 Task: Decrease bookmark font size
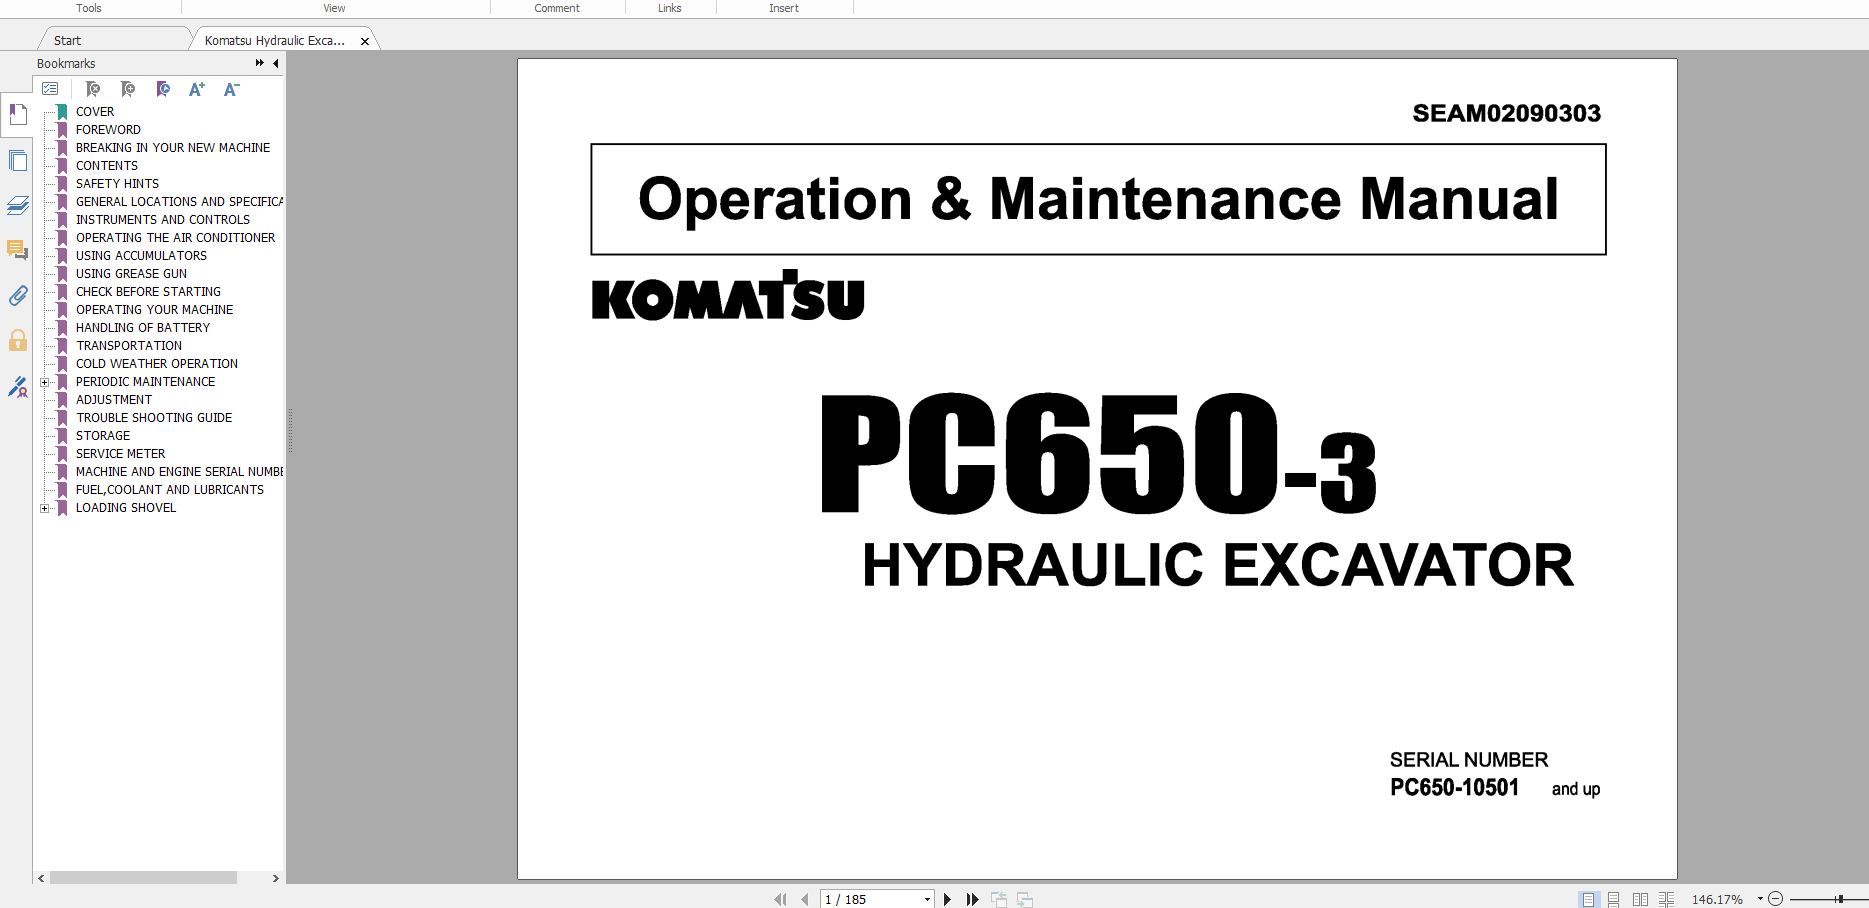click(231, 89)
